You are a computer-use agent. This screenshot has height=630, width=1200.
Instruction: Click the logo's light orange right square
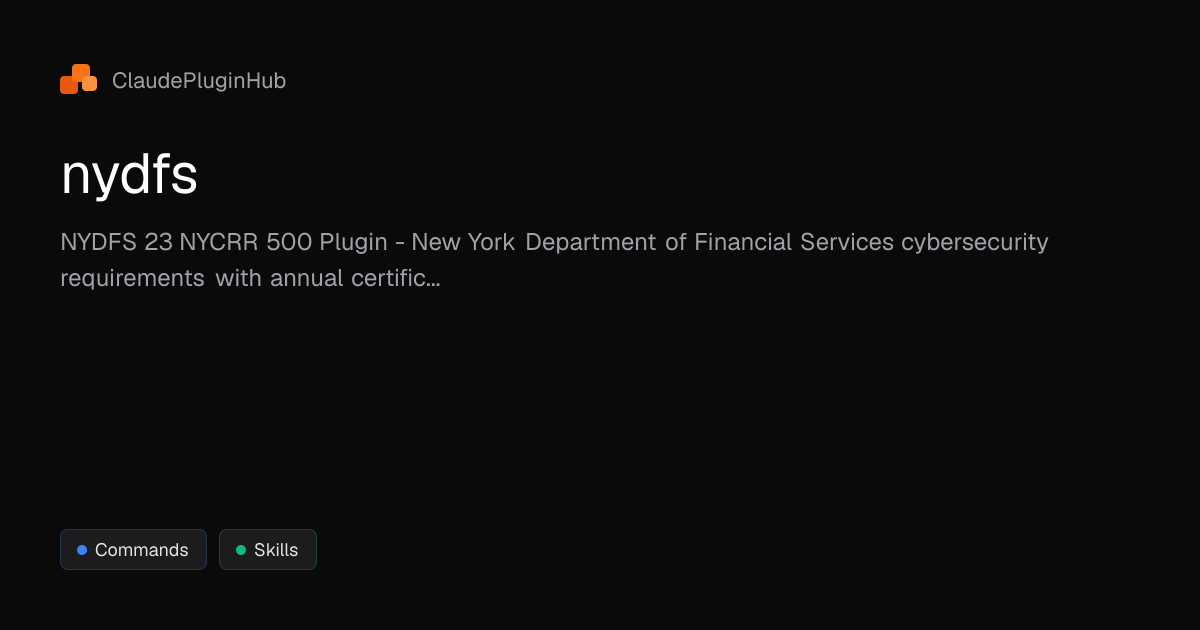(x=90, y=84)
